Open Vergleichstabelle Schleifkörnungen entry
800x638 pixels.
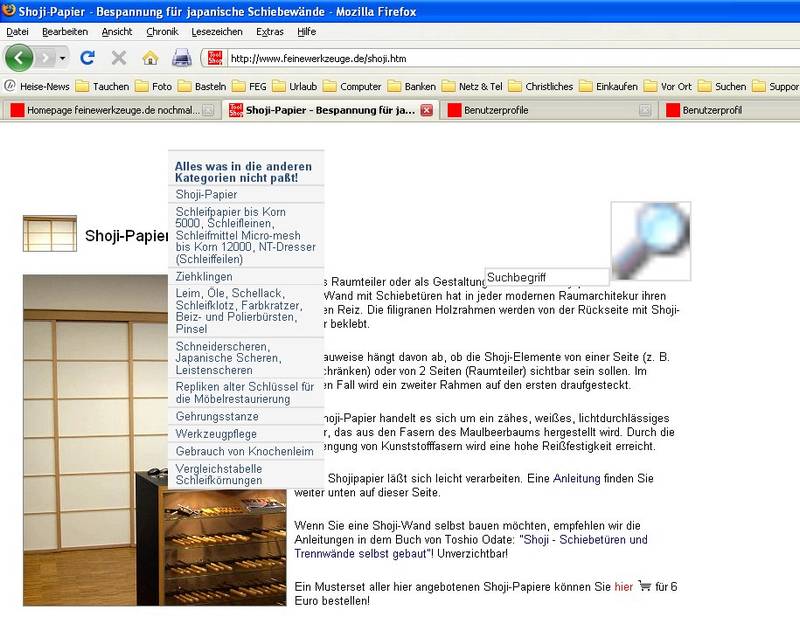246,474
